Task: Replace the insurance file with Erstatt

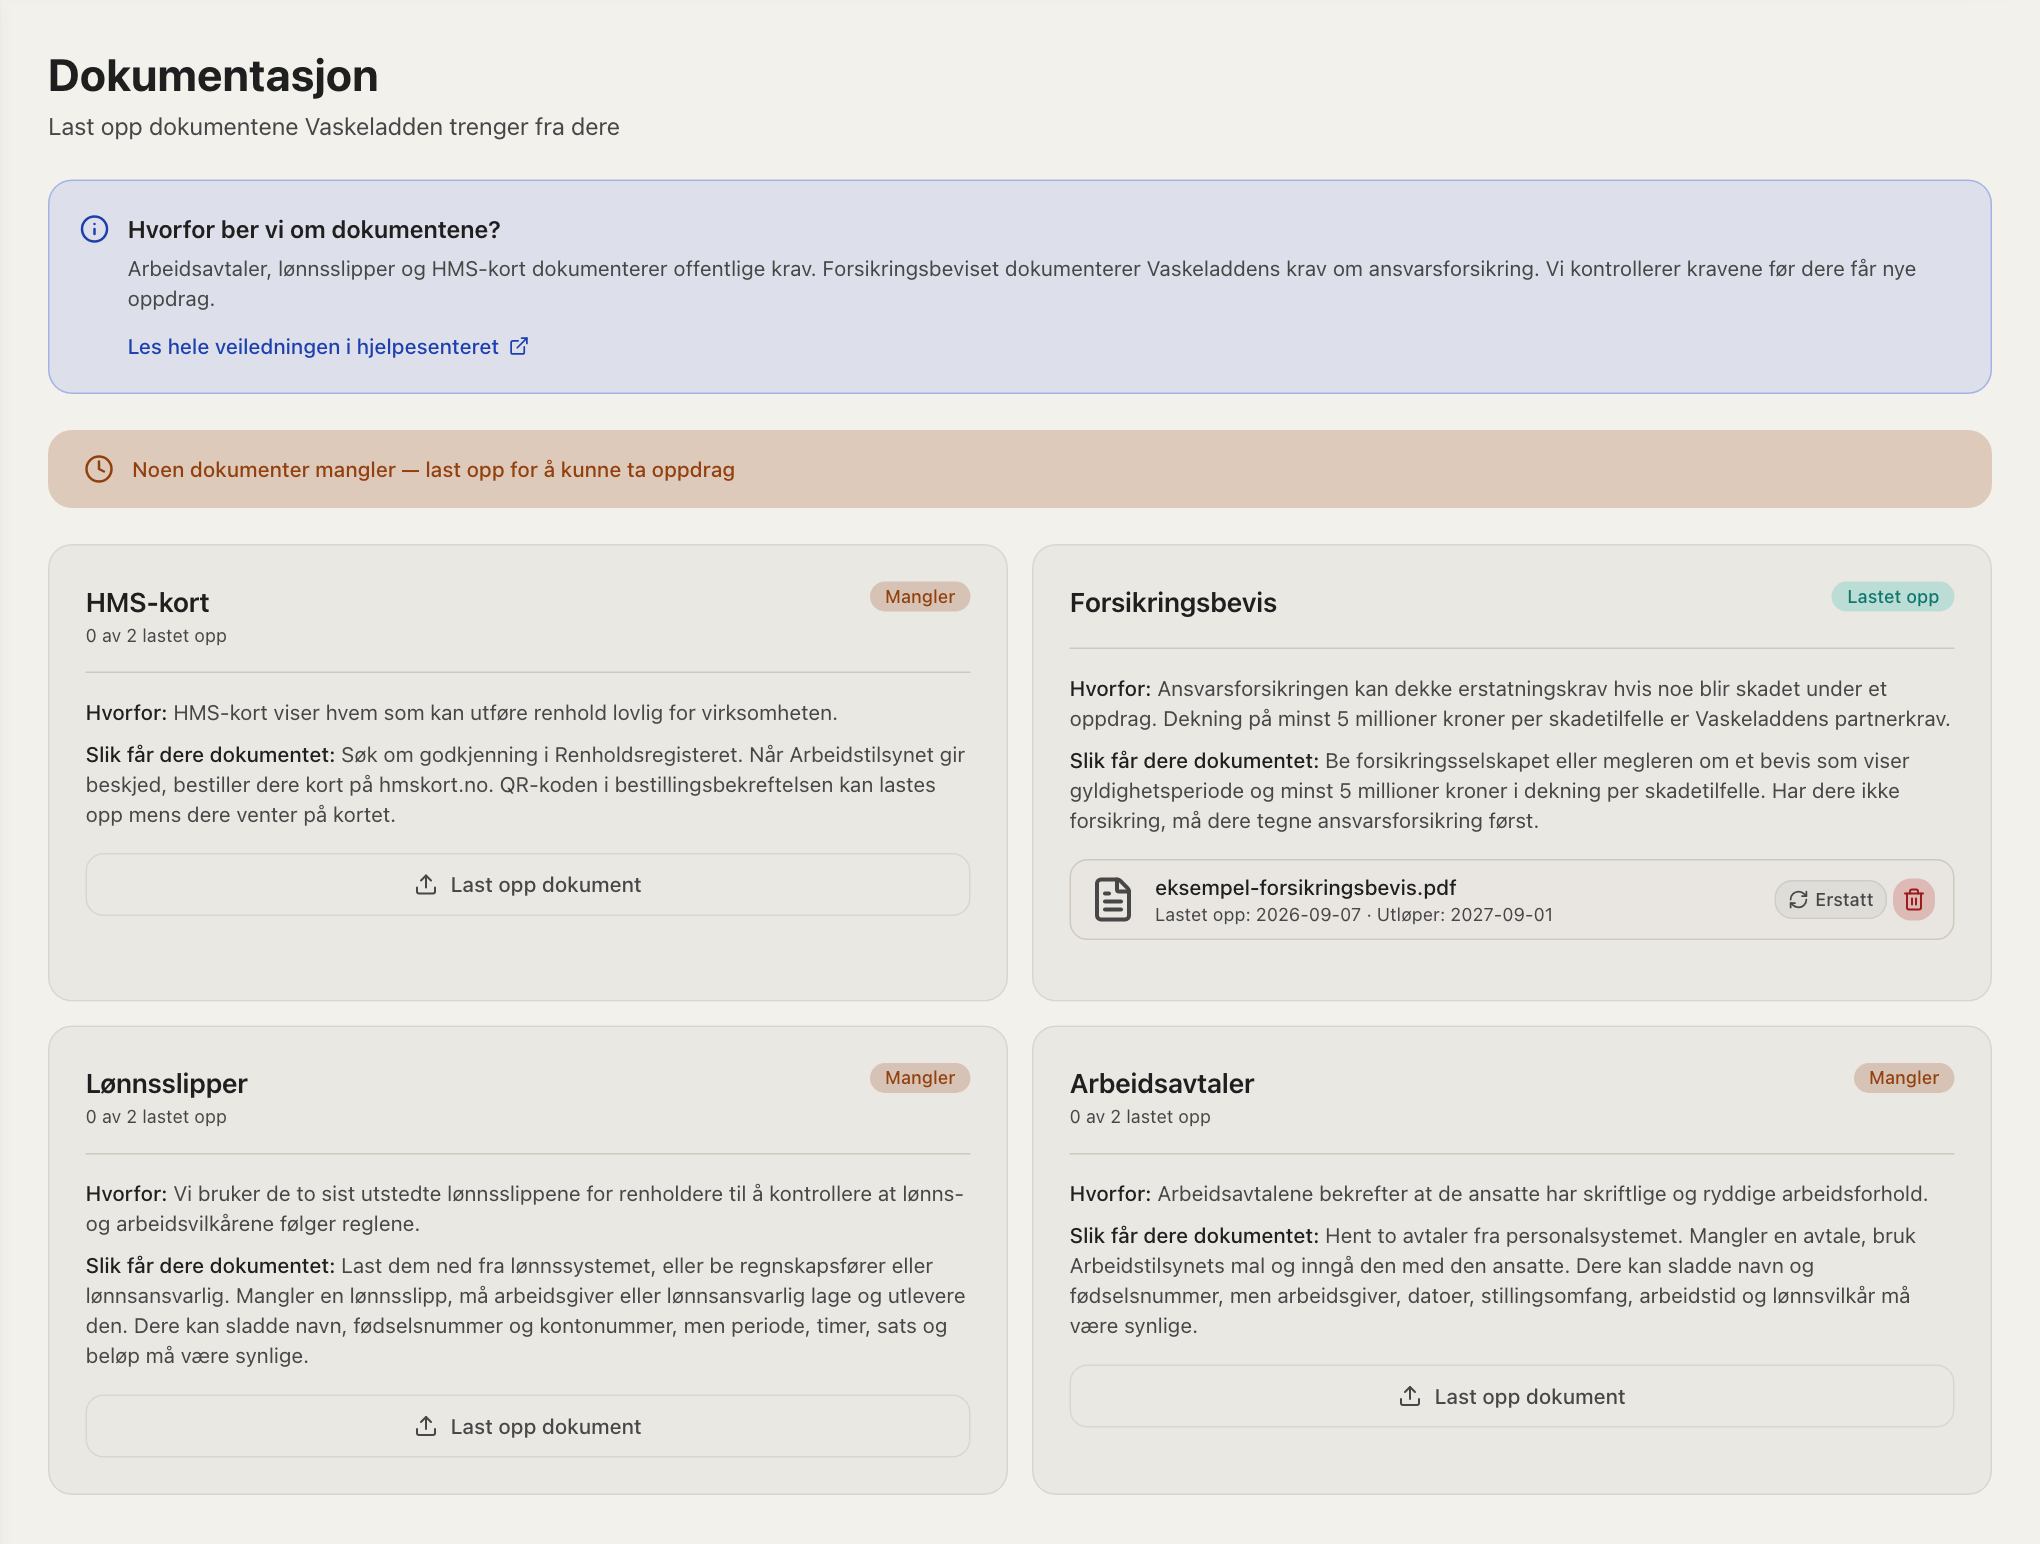Action: pyautogui.click(x=1830, y=899)
